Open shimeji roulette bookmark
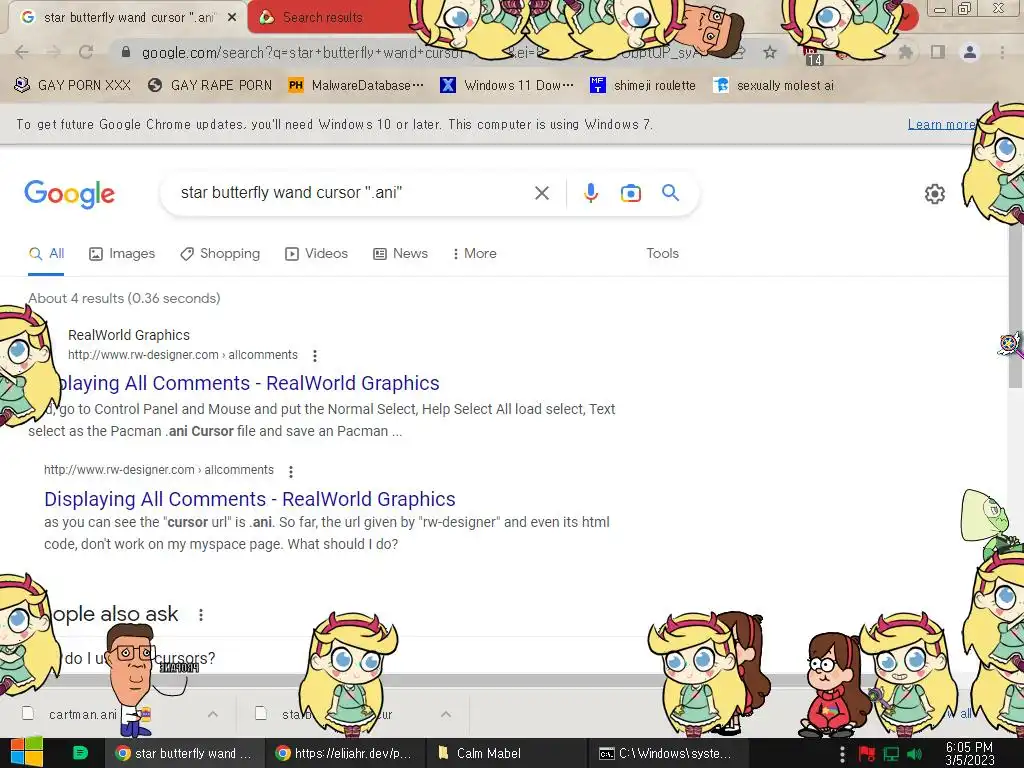Viewport: 1024px width, 768px height. (x=643, y=85)
